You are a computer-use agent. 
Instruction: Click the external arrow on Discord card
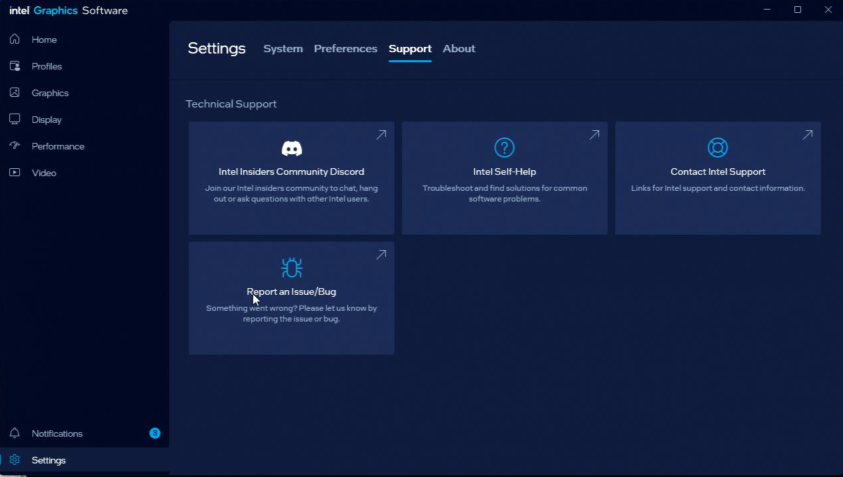coord(381,135)
